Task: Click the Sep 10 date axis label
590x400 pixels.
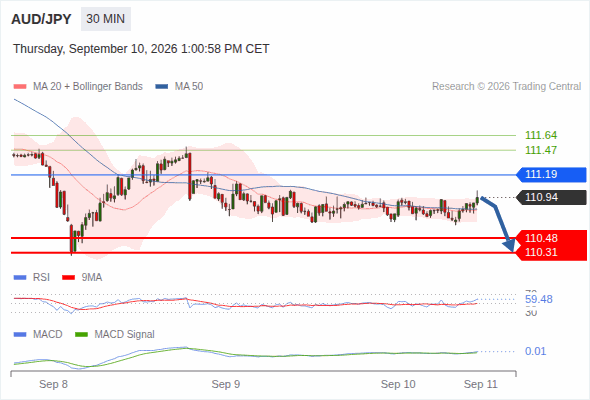Action: pos(398,384)
